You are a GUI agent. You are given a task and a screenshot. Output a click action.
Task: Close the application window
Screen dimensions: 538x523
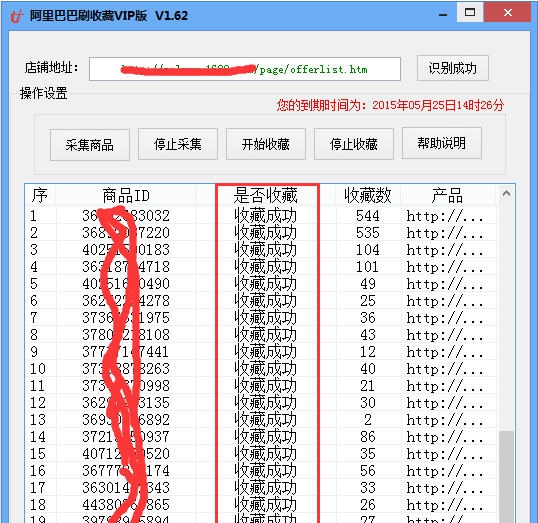[508, 13]
